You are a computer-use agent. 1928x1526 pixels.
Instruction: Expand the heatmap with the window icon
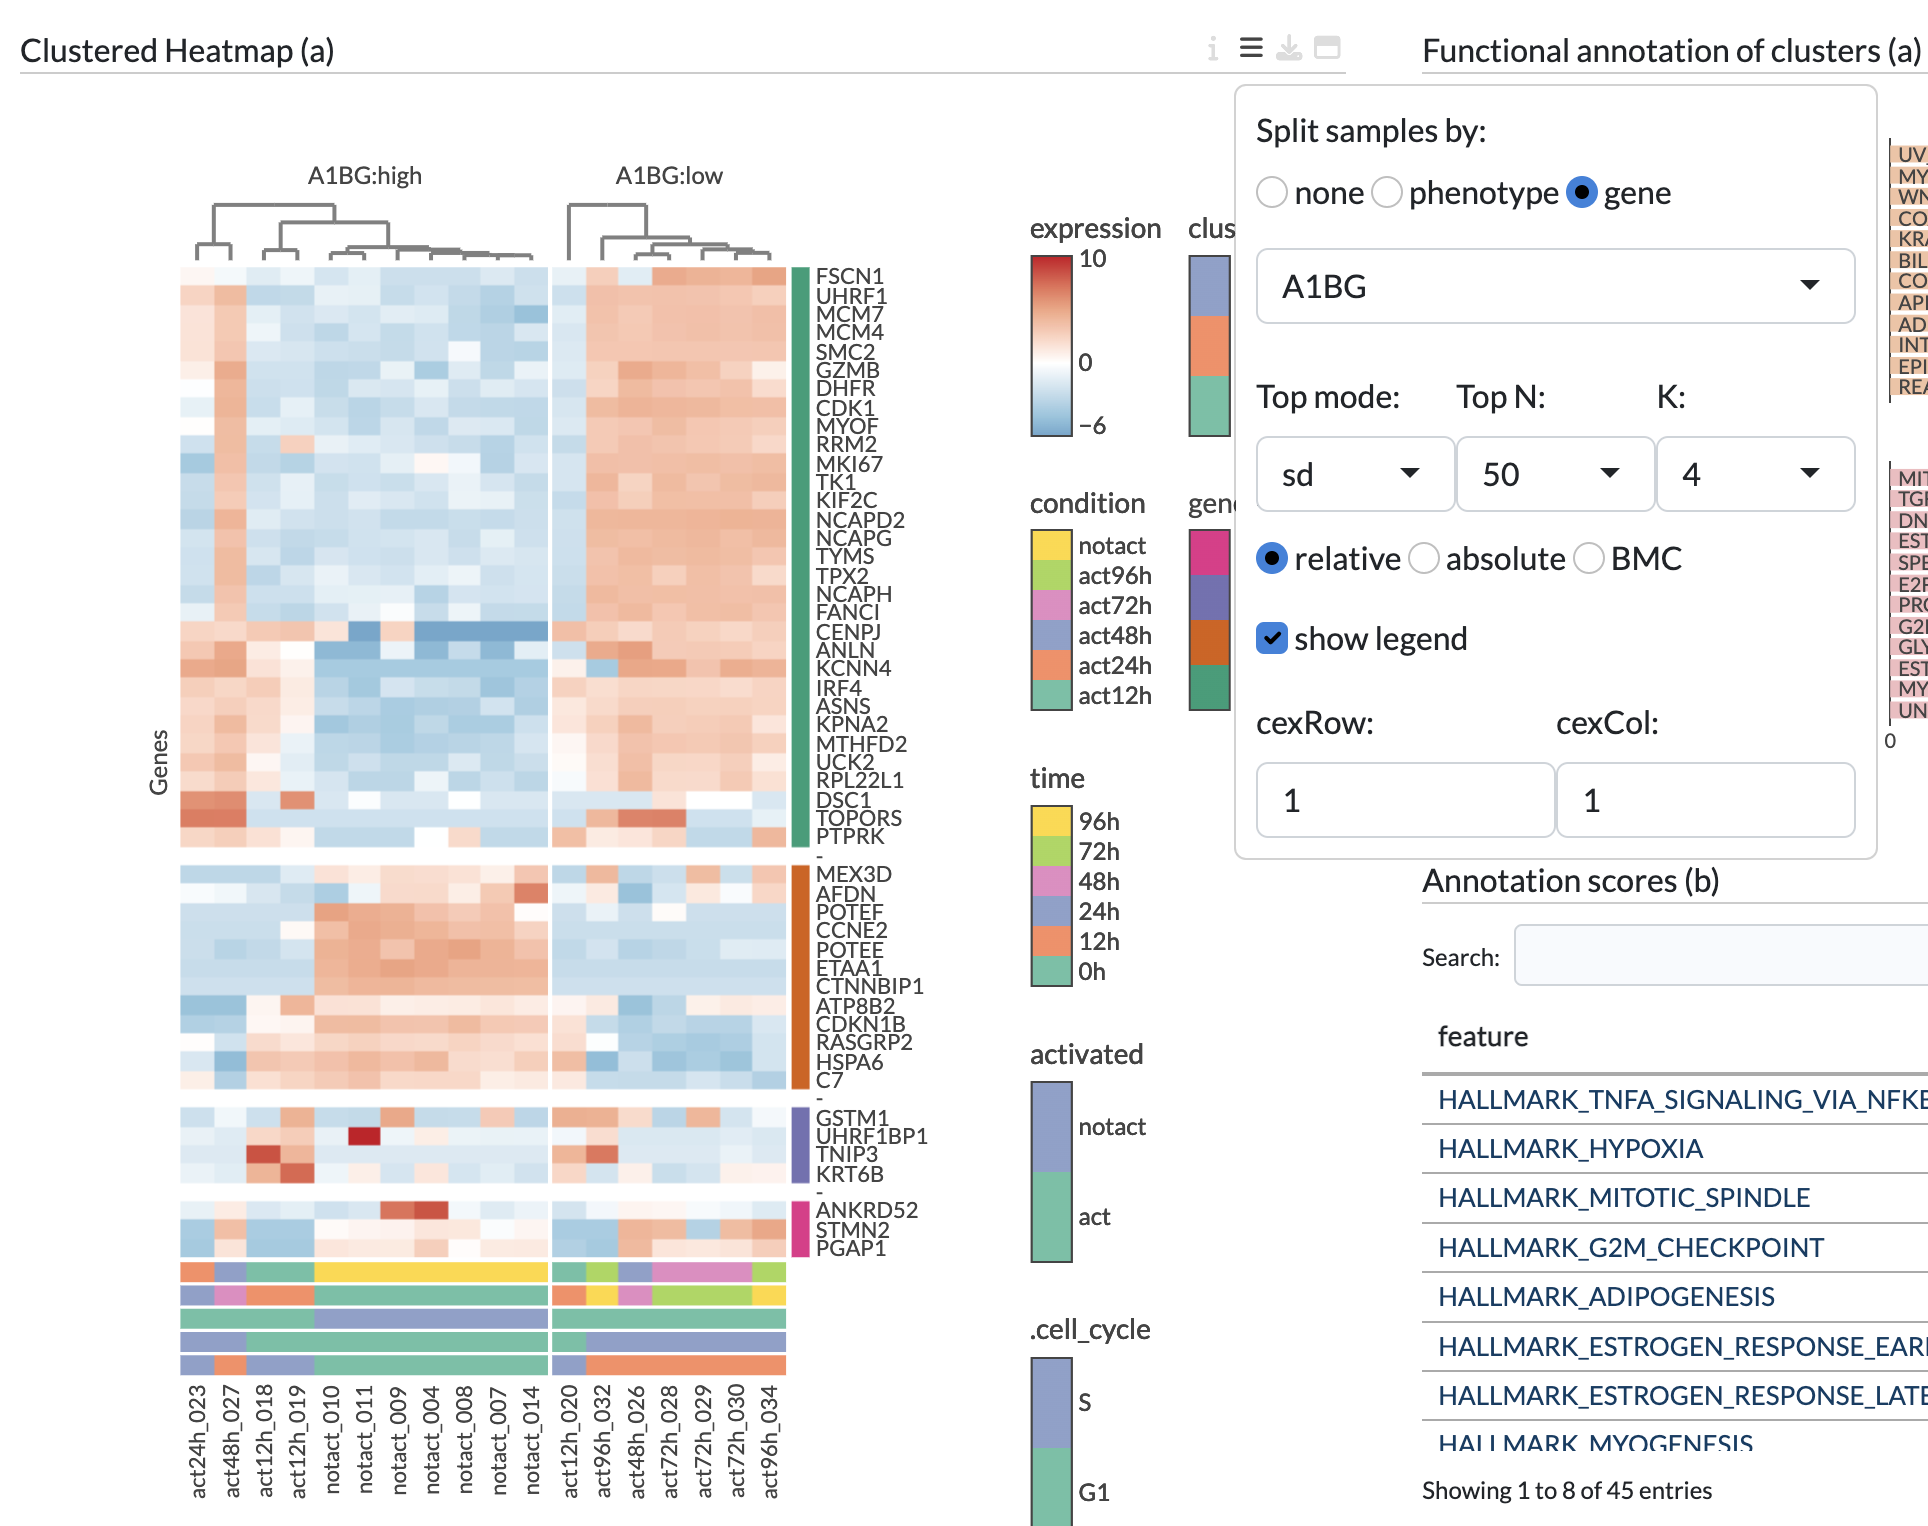[x=1326, y=48]
